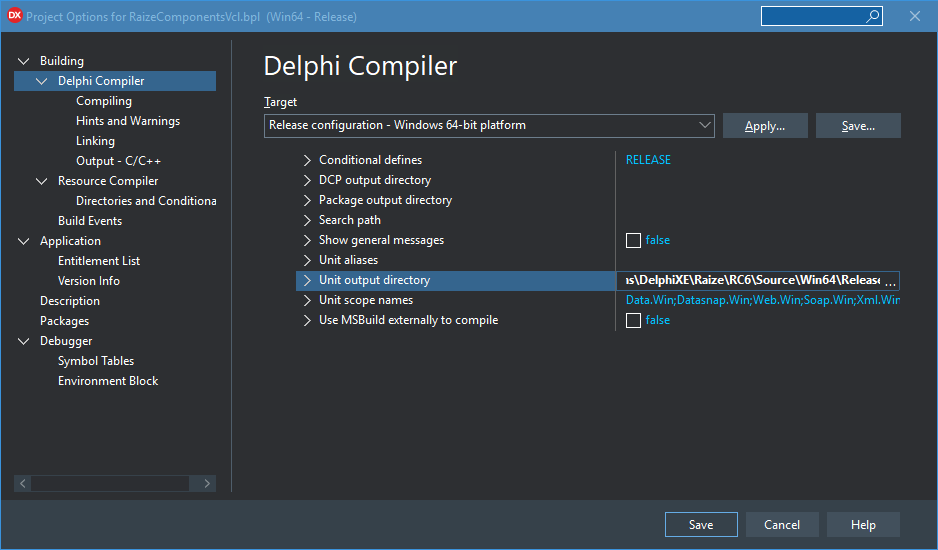Expand the Show general messages option

pyautogui.click(x=307, y=240)
